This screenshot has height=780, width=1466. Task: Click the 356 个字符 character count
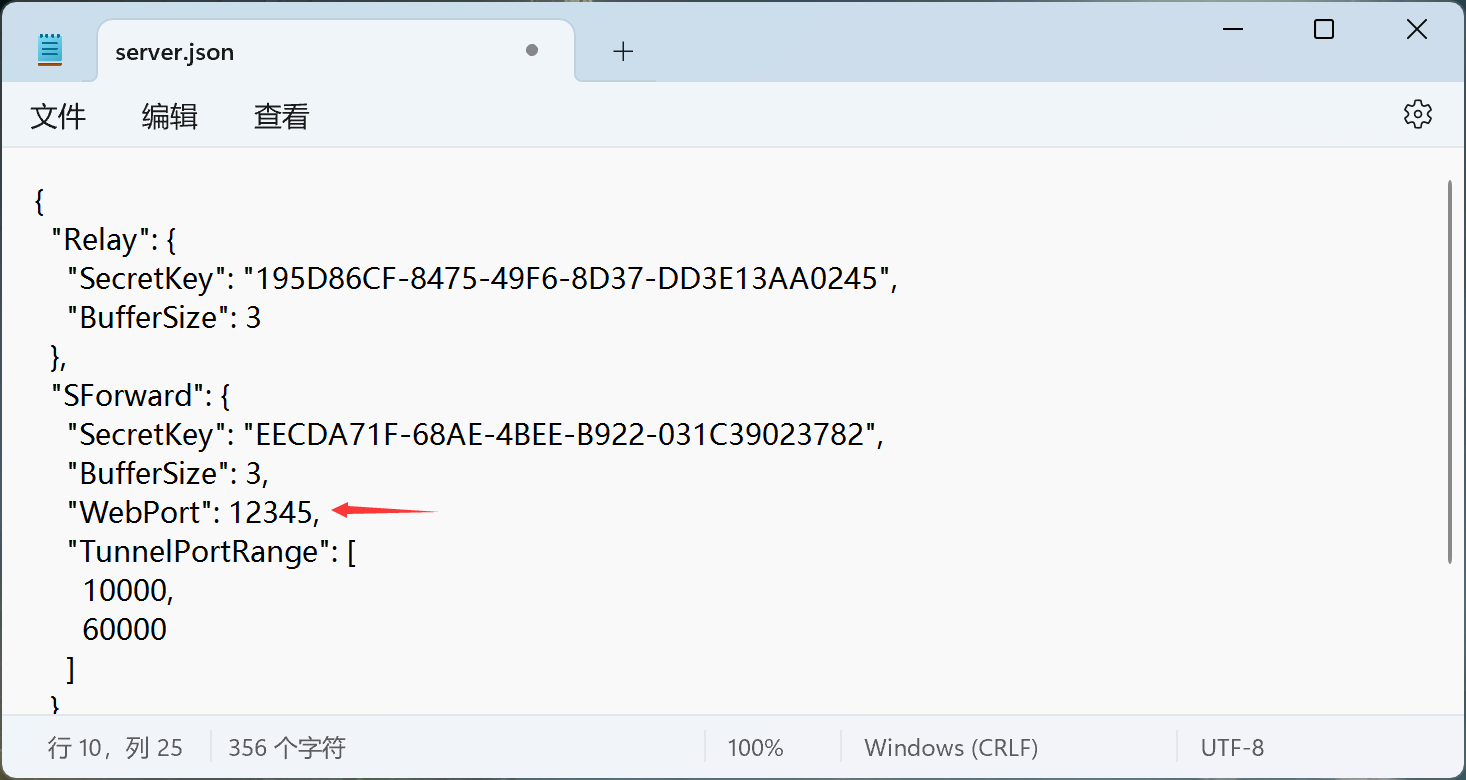point(287,748)
